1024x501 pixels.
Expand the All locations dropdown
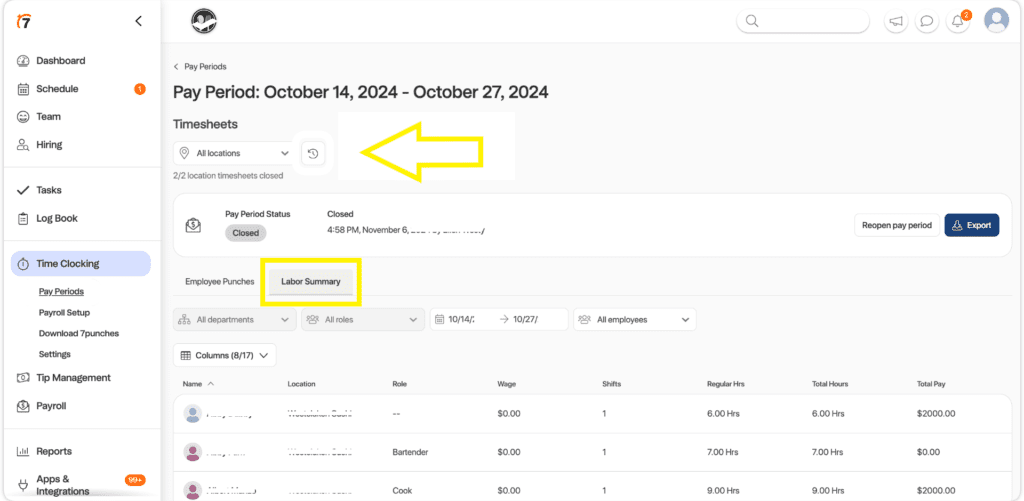[x=234, y=154]
